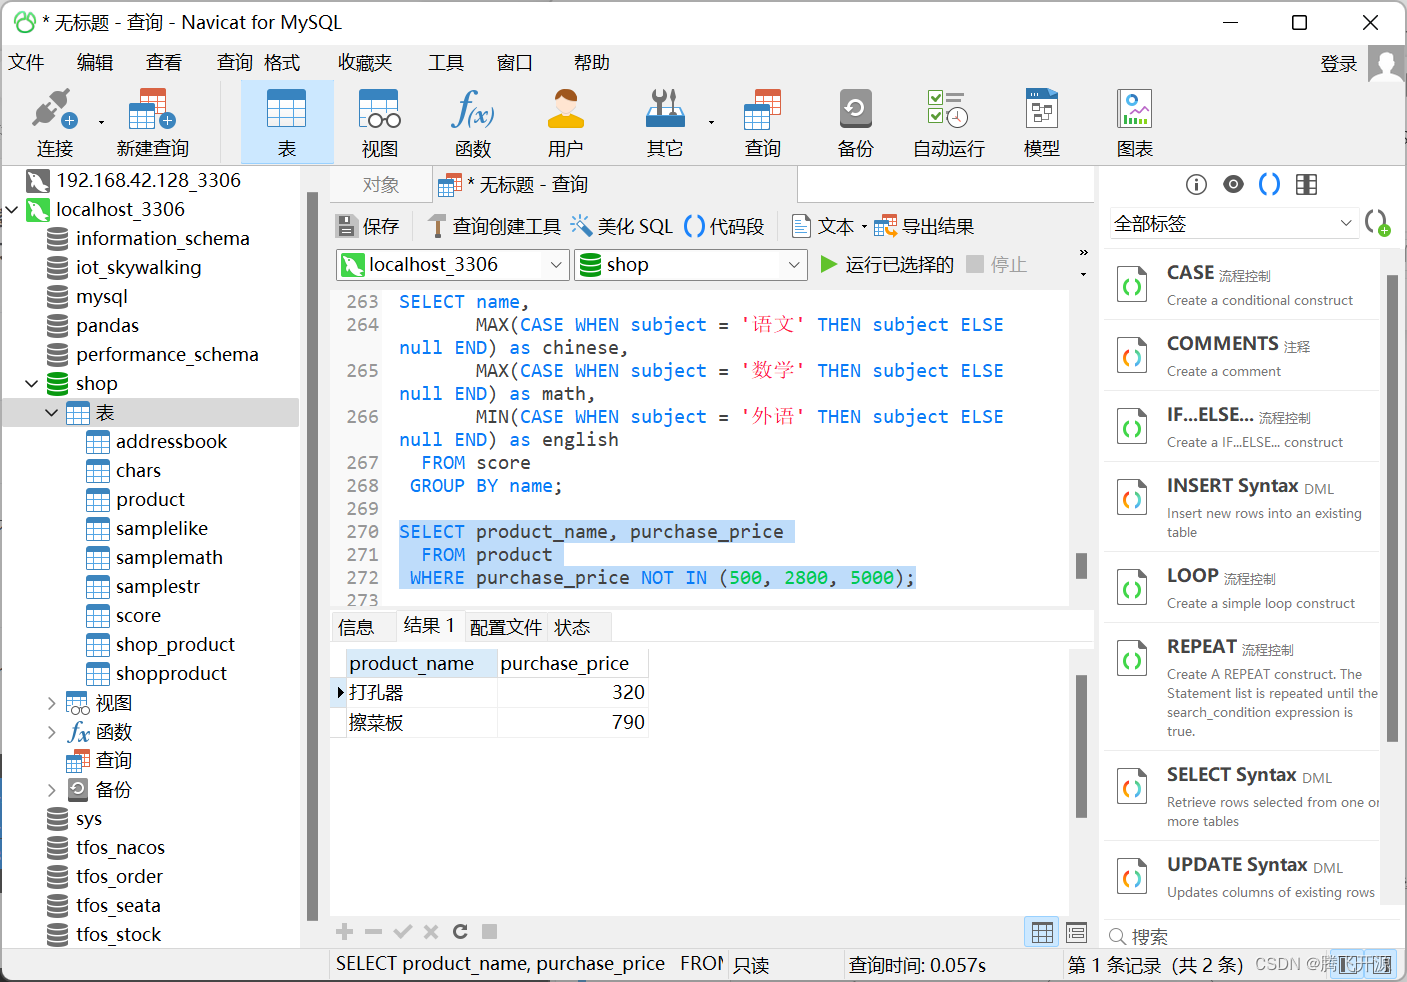Viewport: 1407px width, 982px height.
Task: Switch to the 对象 tab
Action: [381, 185]
